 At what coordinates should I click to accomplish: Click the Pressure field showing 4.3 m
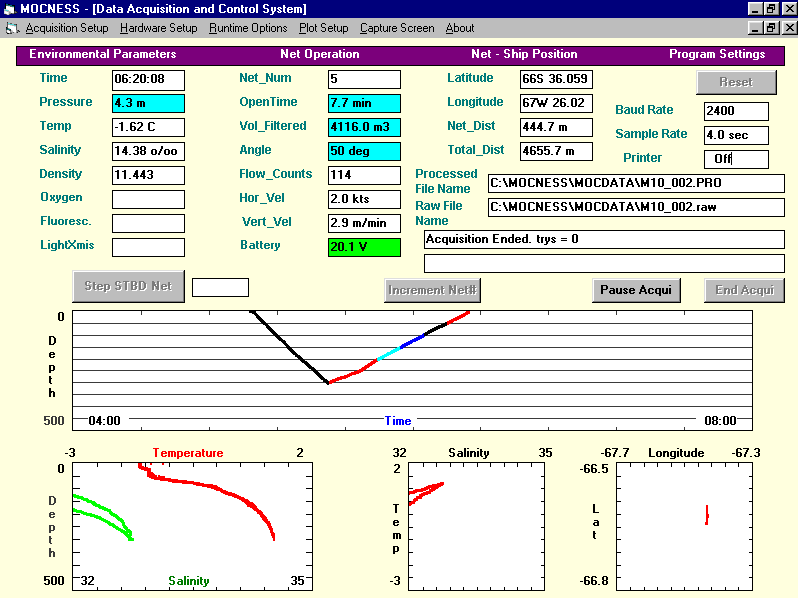(x=148, y=103)
